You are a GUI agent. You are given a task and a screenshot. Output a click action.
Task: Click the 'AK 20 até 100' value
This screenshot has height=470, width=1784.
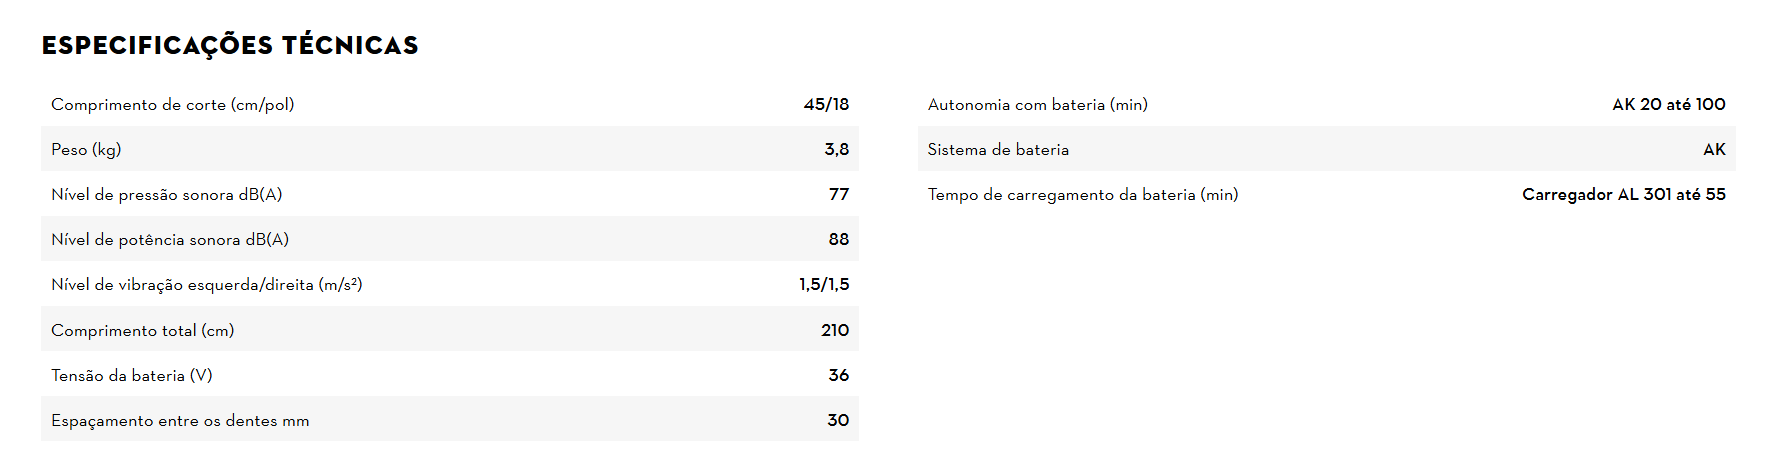1668,104
